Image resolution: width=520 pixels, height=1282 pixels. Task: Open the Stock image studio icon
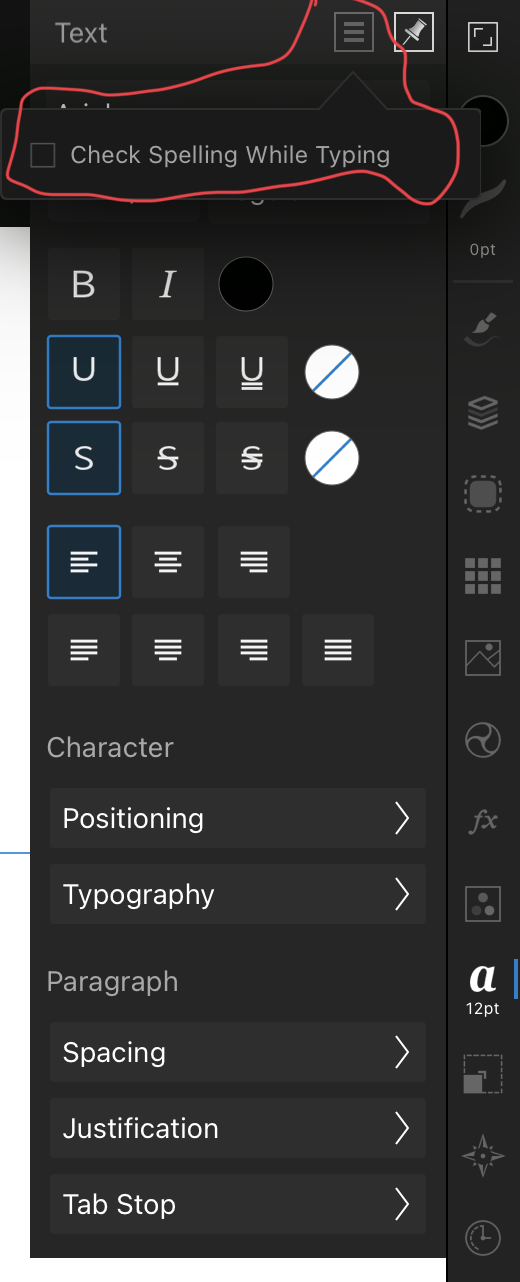click(483, 657)
